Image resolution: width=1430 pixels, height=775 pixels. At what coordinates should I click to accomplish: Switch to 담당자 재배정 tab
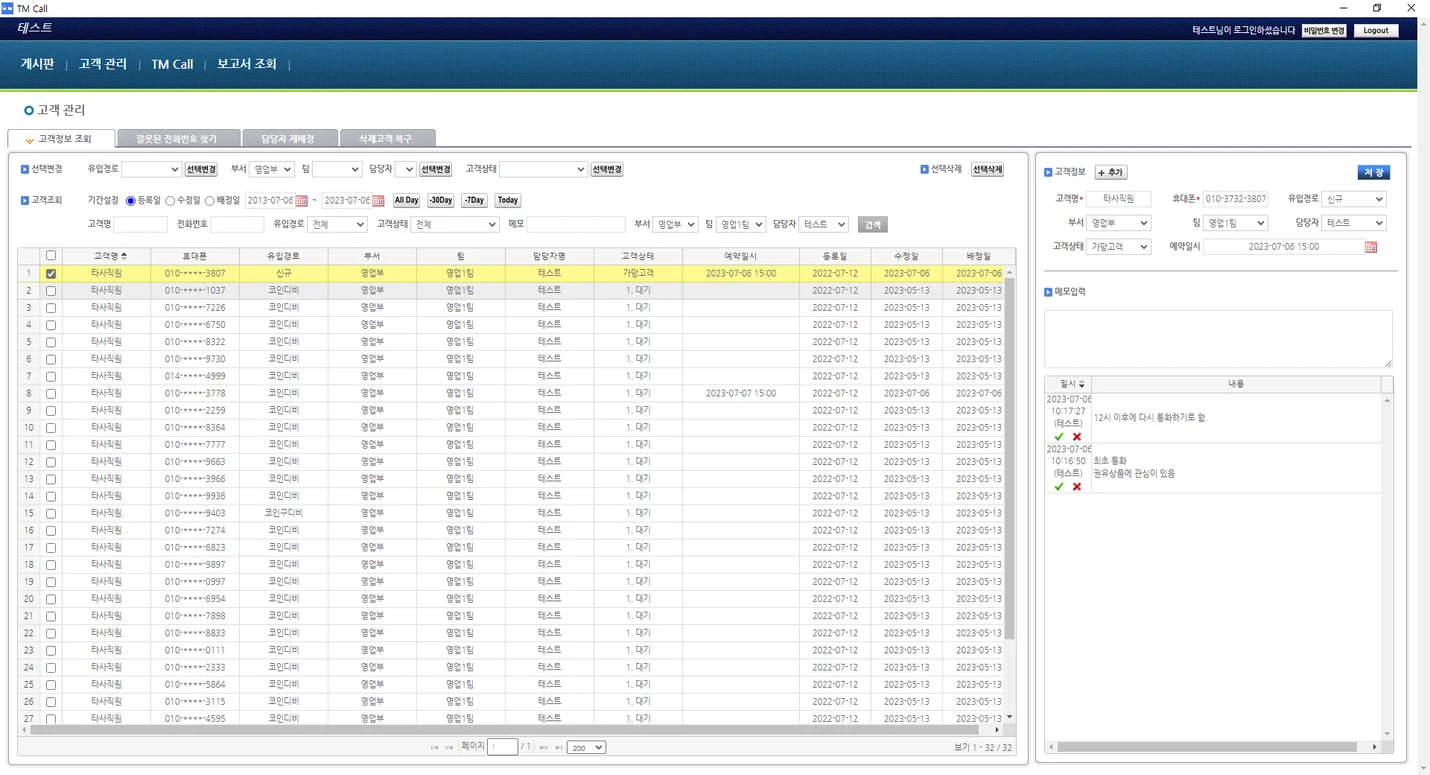pyautogui.click(x=288, y=139)
